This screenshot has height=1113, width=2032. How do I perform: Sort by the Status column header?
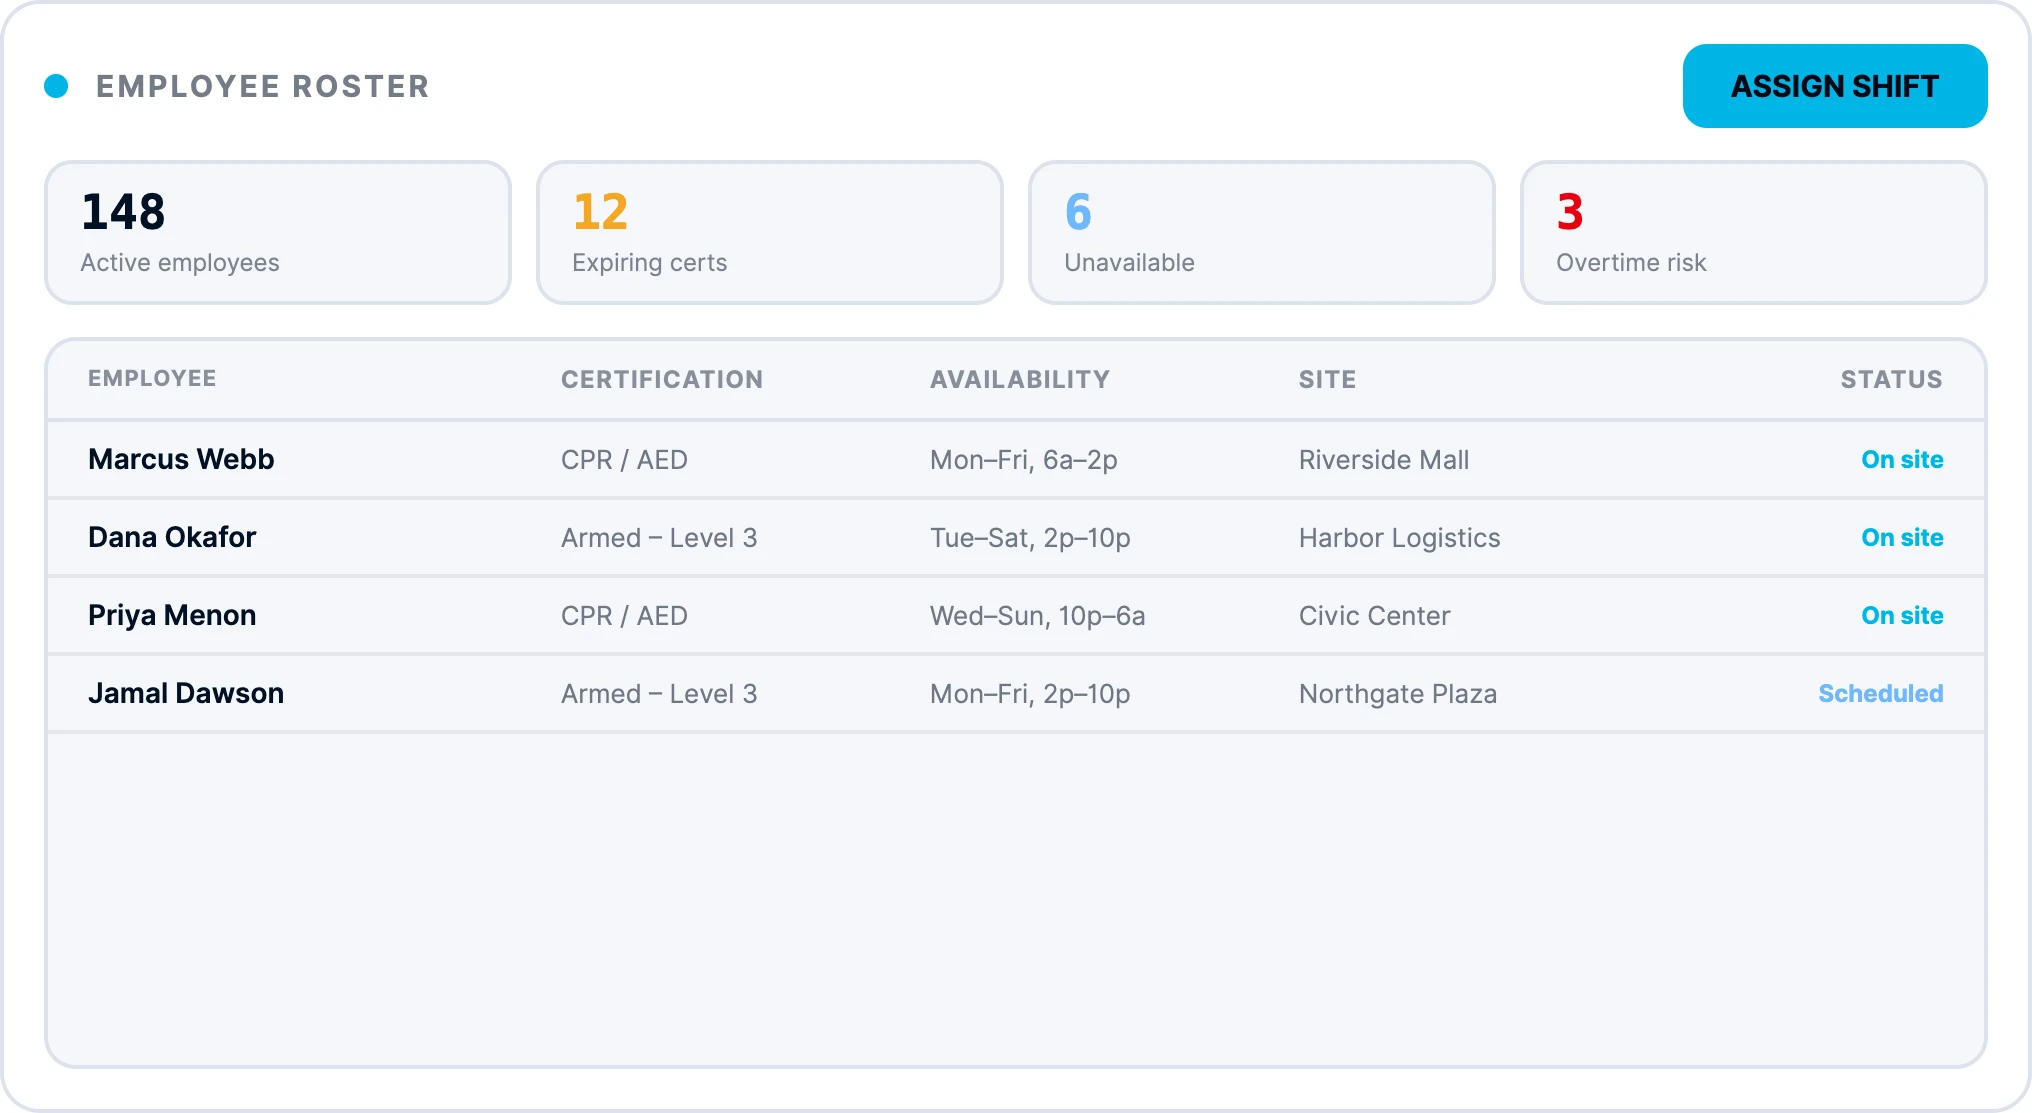[x=1891, y=380]
